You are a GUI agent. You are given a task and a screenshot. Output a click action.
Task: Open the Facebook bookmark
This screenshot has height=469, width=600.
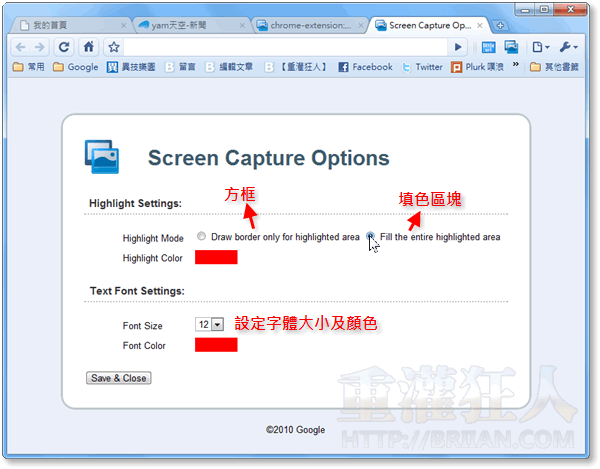click(x=366, y=67)
